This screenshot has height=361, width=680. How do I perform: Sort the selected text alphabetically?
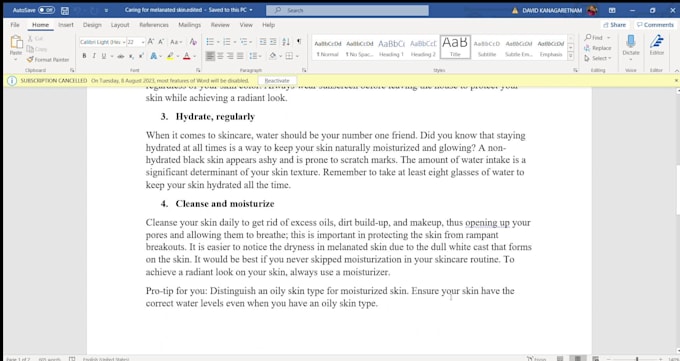286,42
